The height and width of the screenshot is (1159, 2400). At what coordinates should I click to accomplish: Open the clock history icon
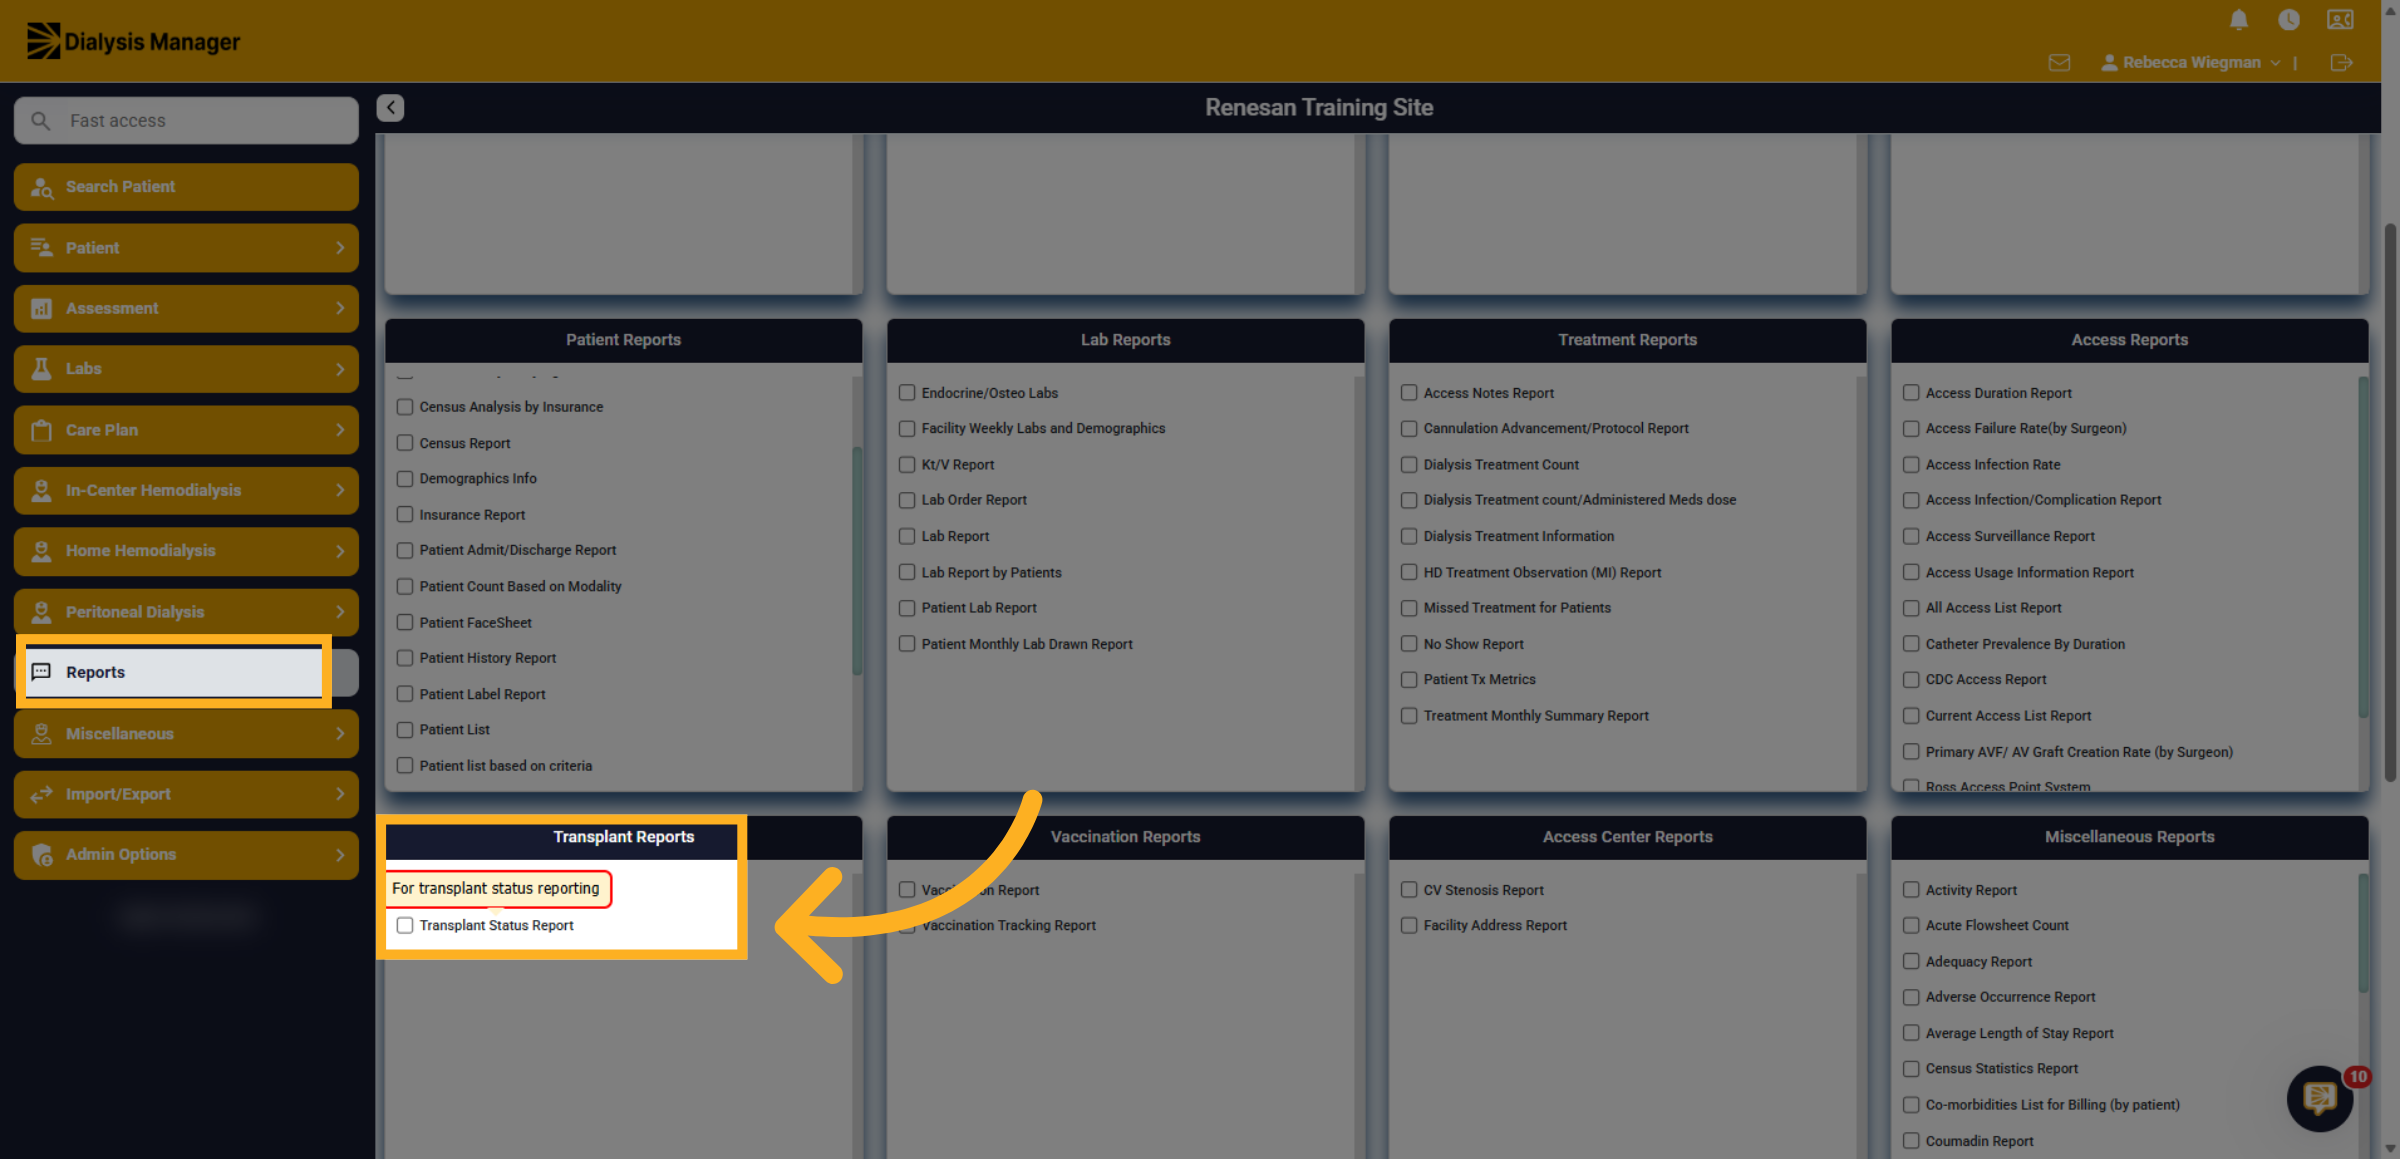[2289, 20]
